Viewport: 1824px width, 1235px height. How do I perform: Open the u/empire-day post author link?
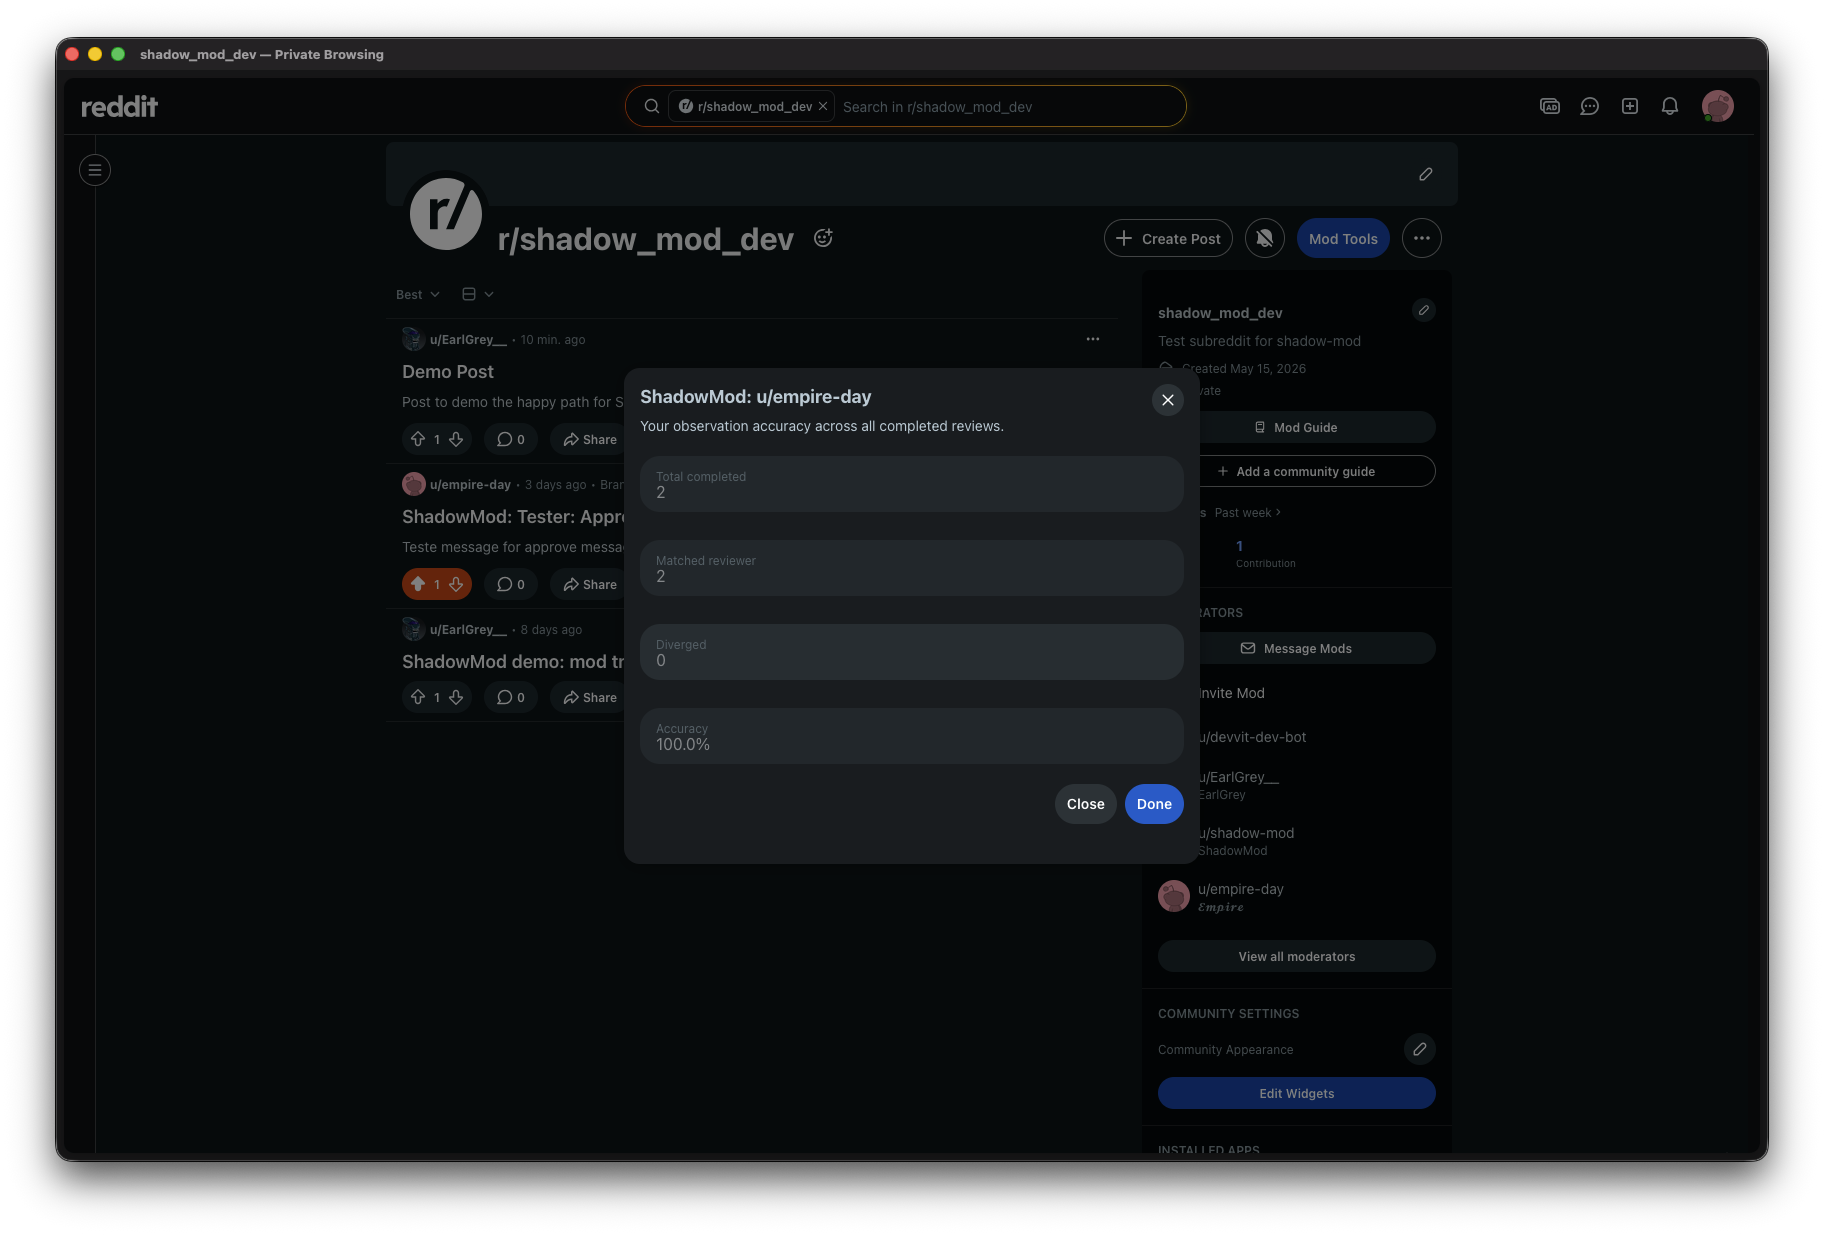tap(470, 485)
